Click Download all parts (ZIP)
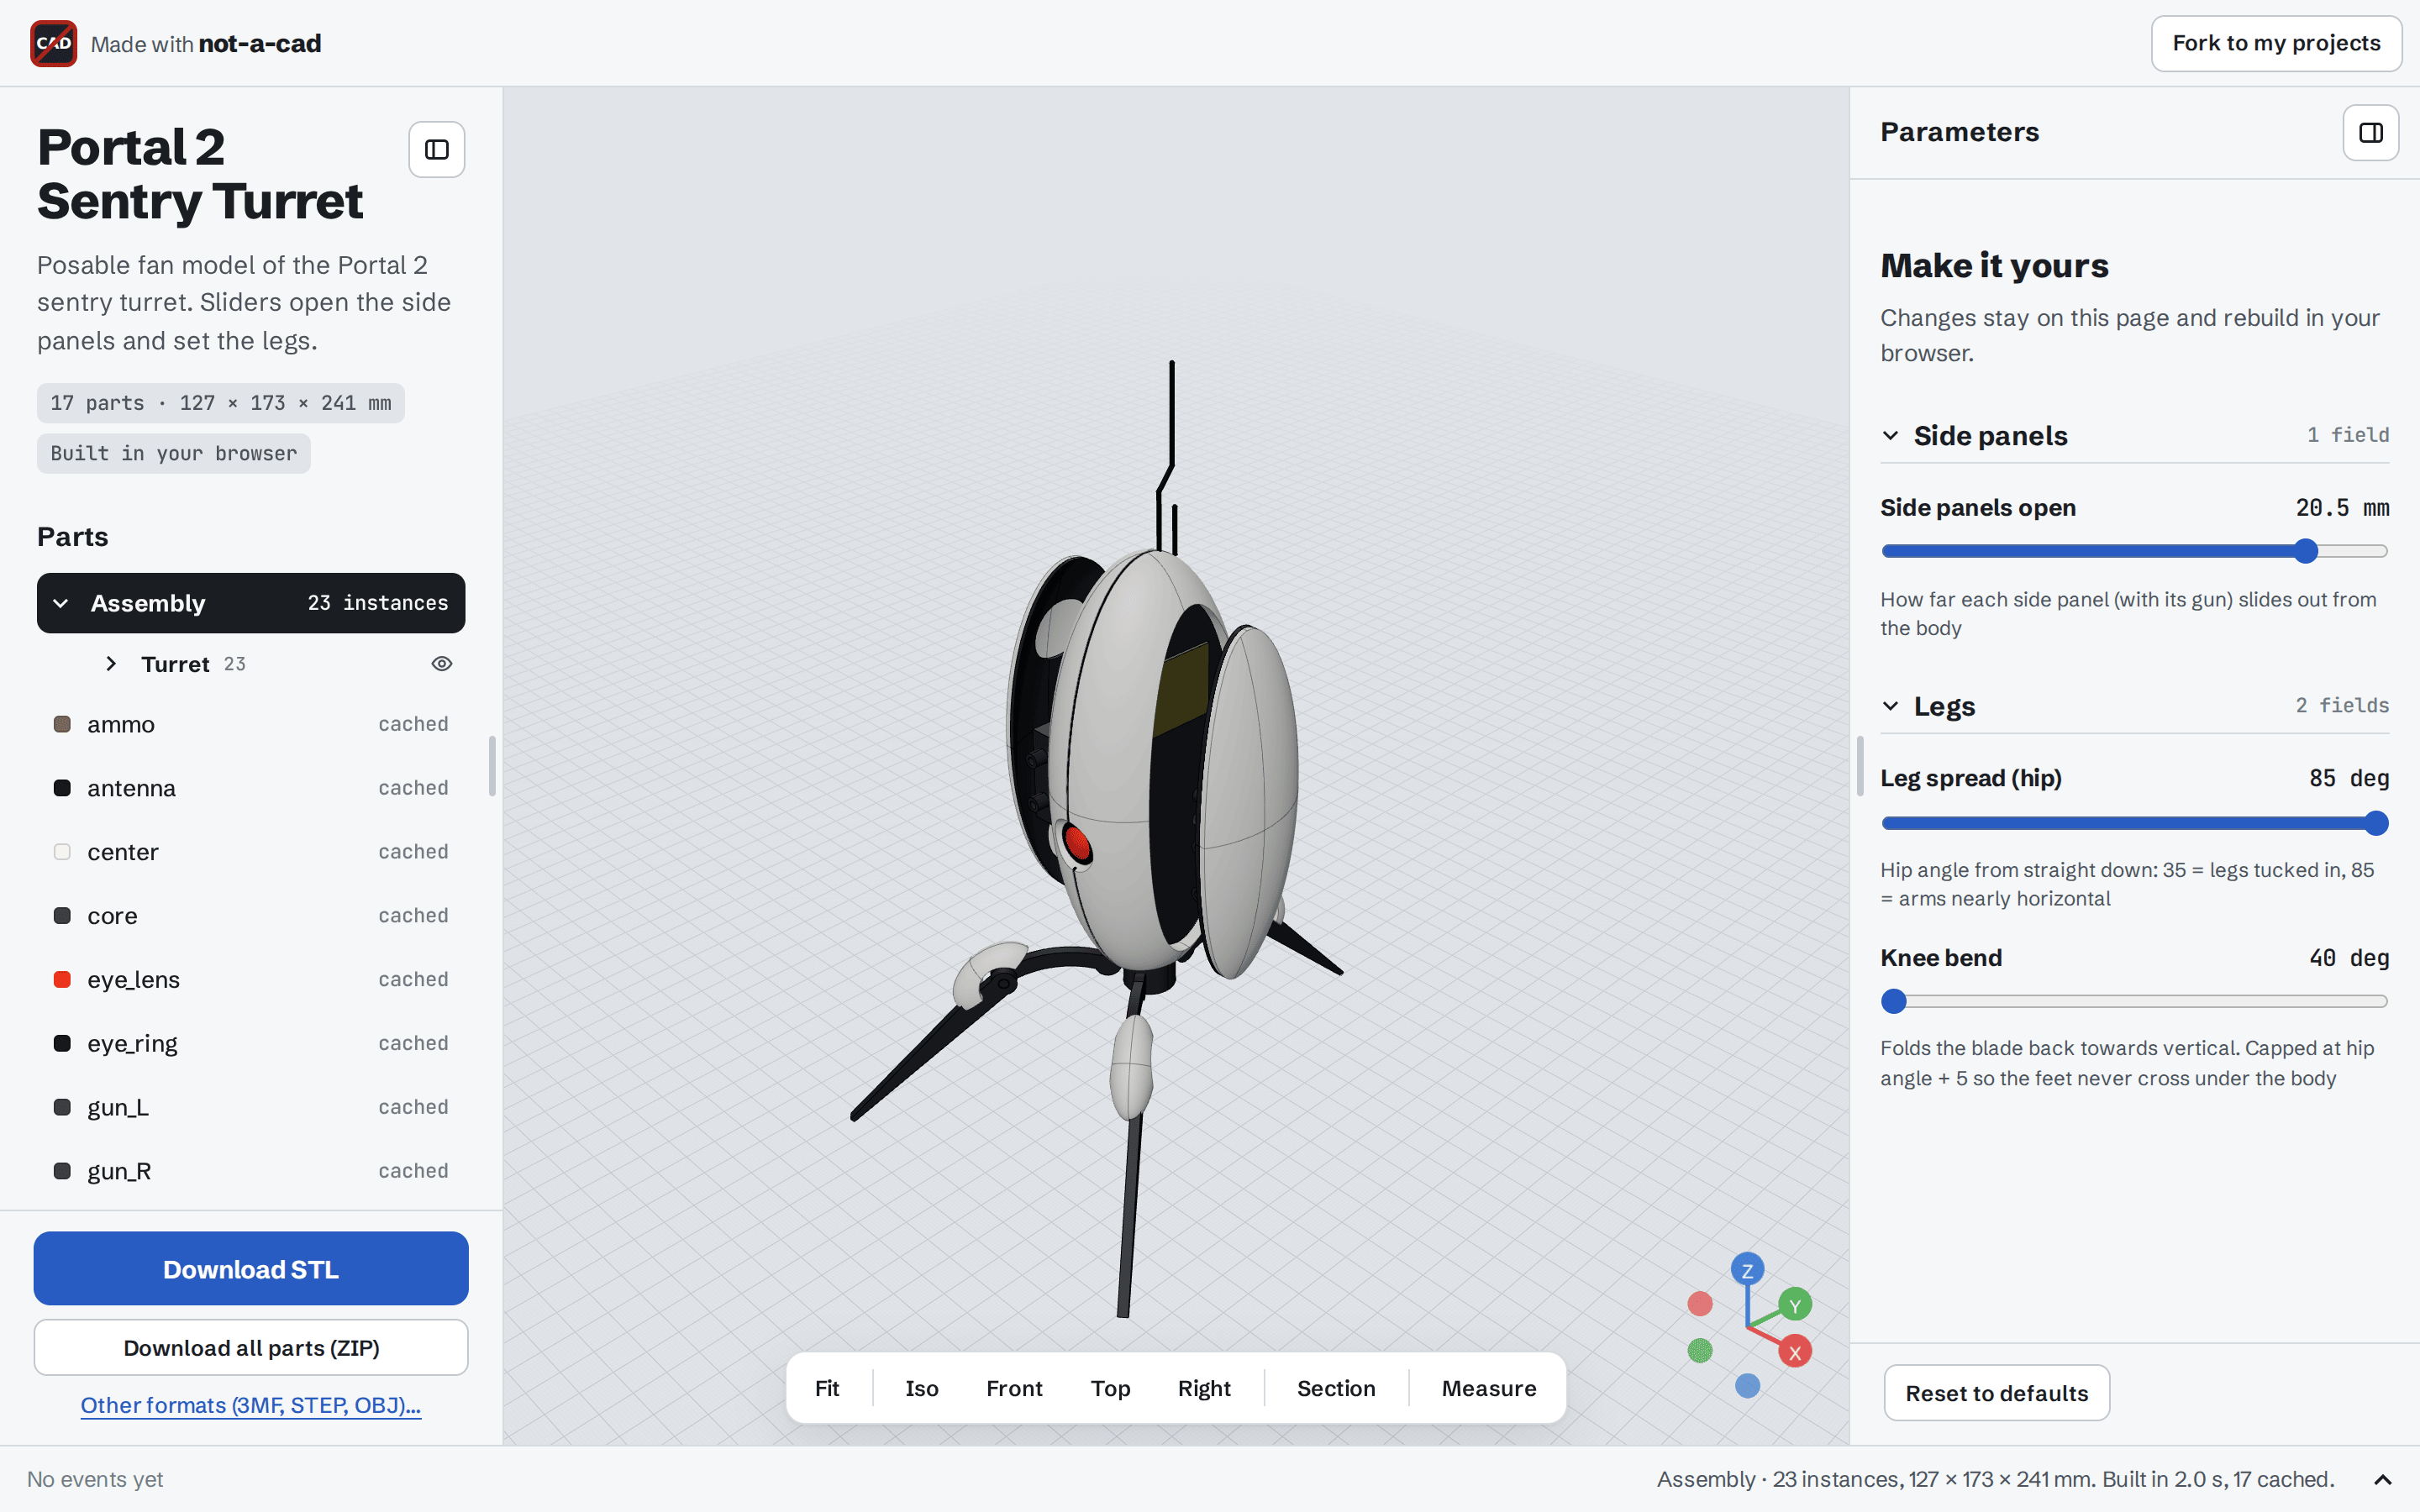Image resolution: width=2420 pixels, height=1512 pixels. tap(251, 1348)
